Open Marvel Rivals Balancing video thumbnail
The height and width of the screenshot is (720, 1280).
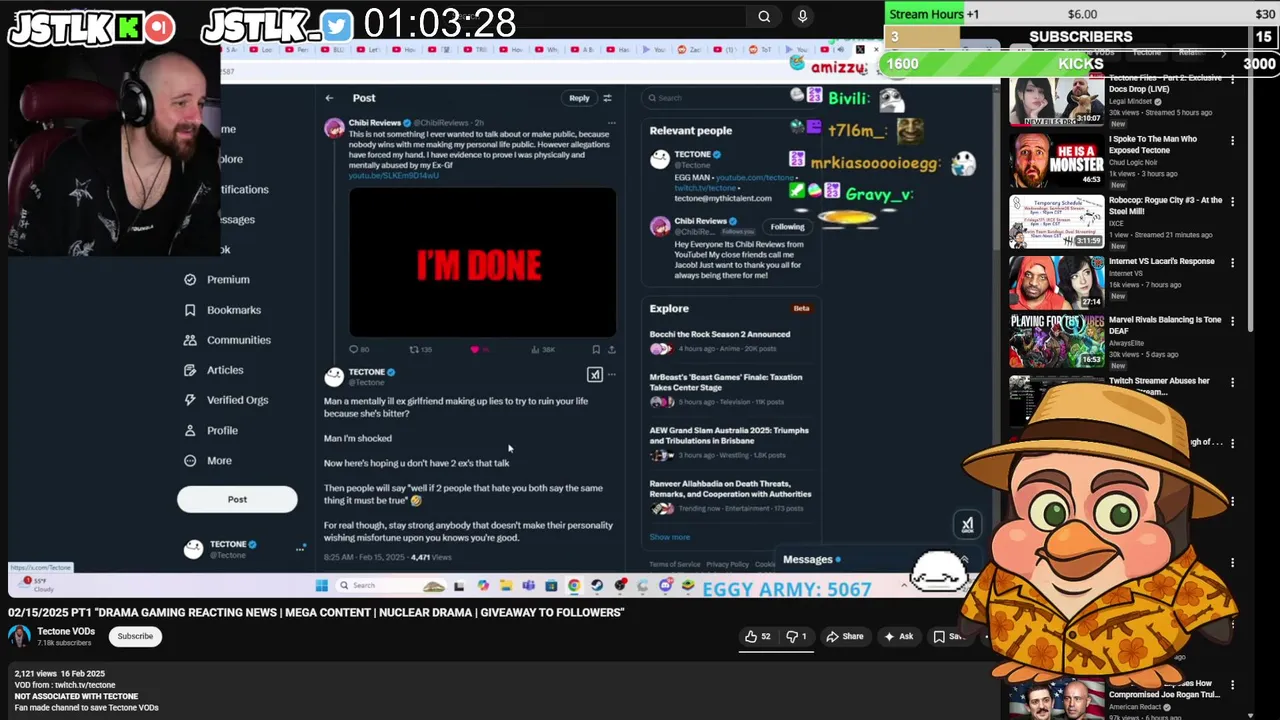[x=1056, y=343]
